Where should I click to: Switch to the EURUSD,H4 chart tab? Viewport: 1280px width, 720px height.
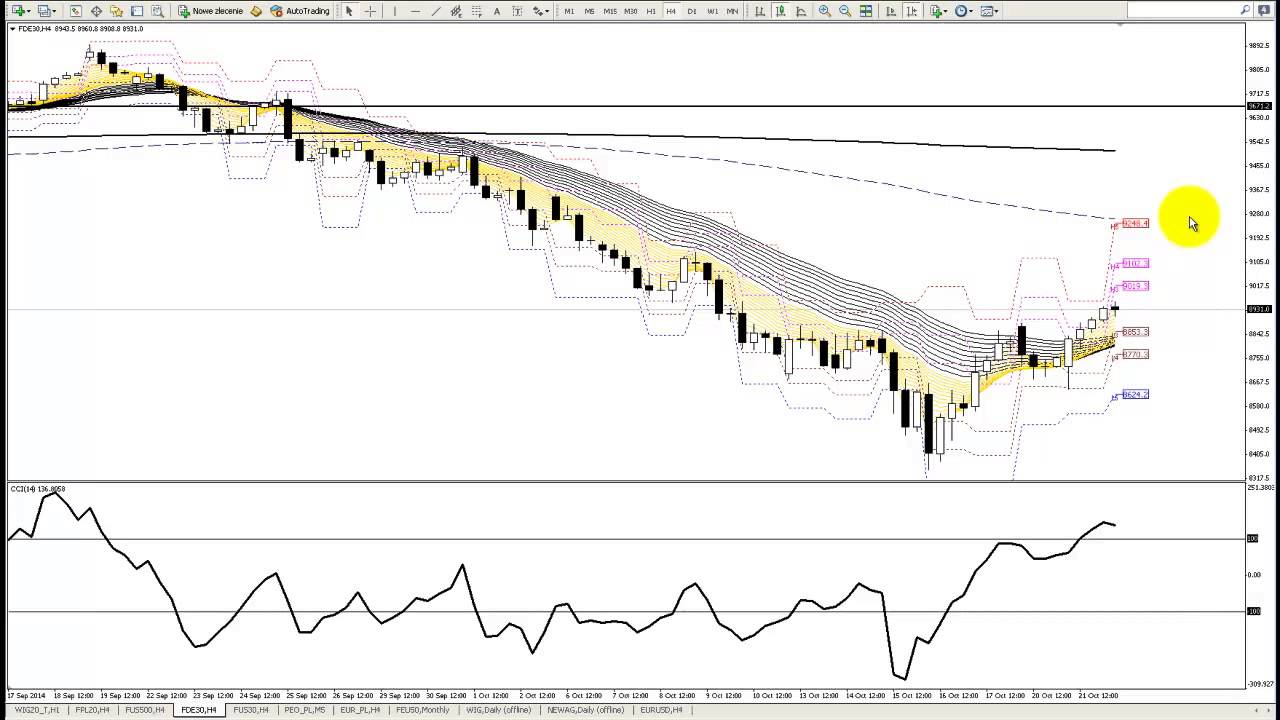coord(662,710)
